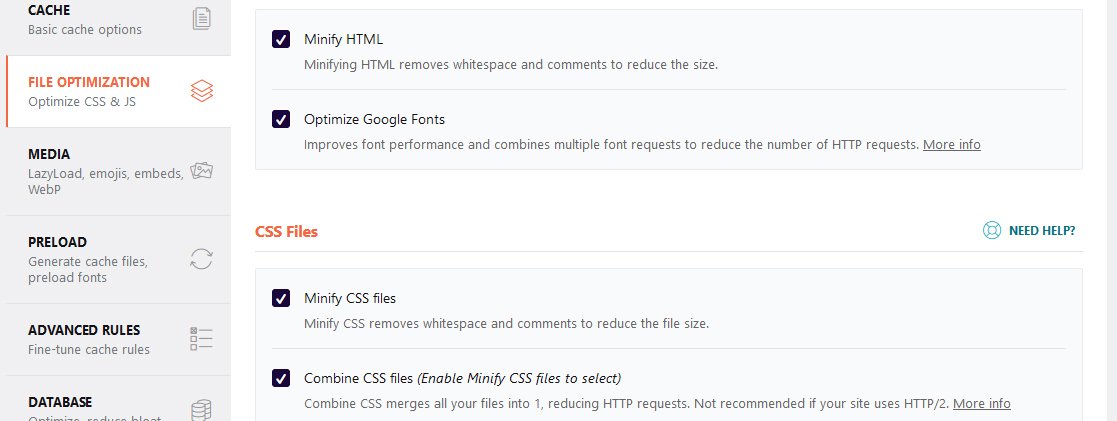Screen dimensions: 1117x421
Task: Click the Cache document icon in sidebar
Action: pos(202,18)
